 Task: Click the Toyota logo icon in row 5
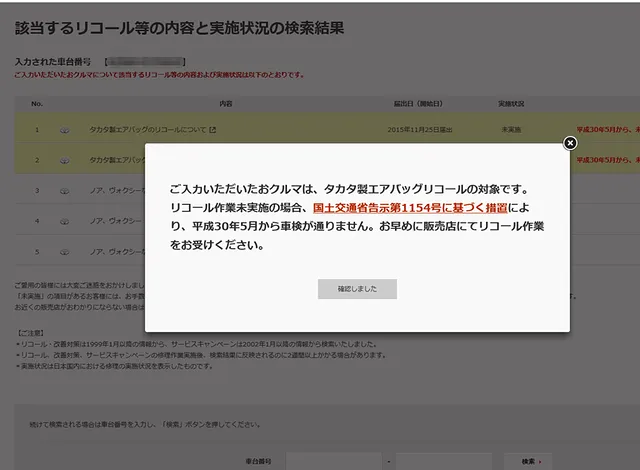tap(64, 252)
